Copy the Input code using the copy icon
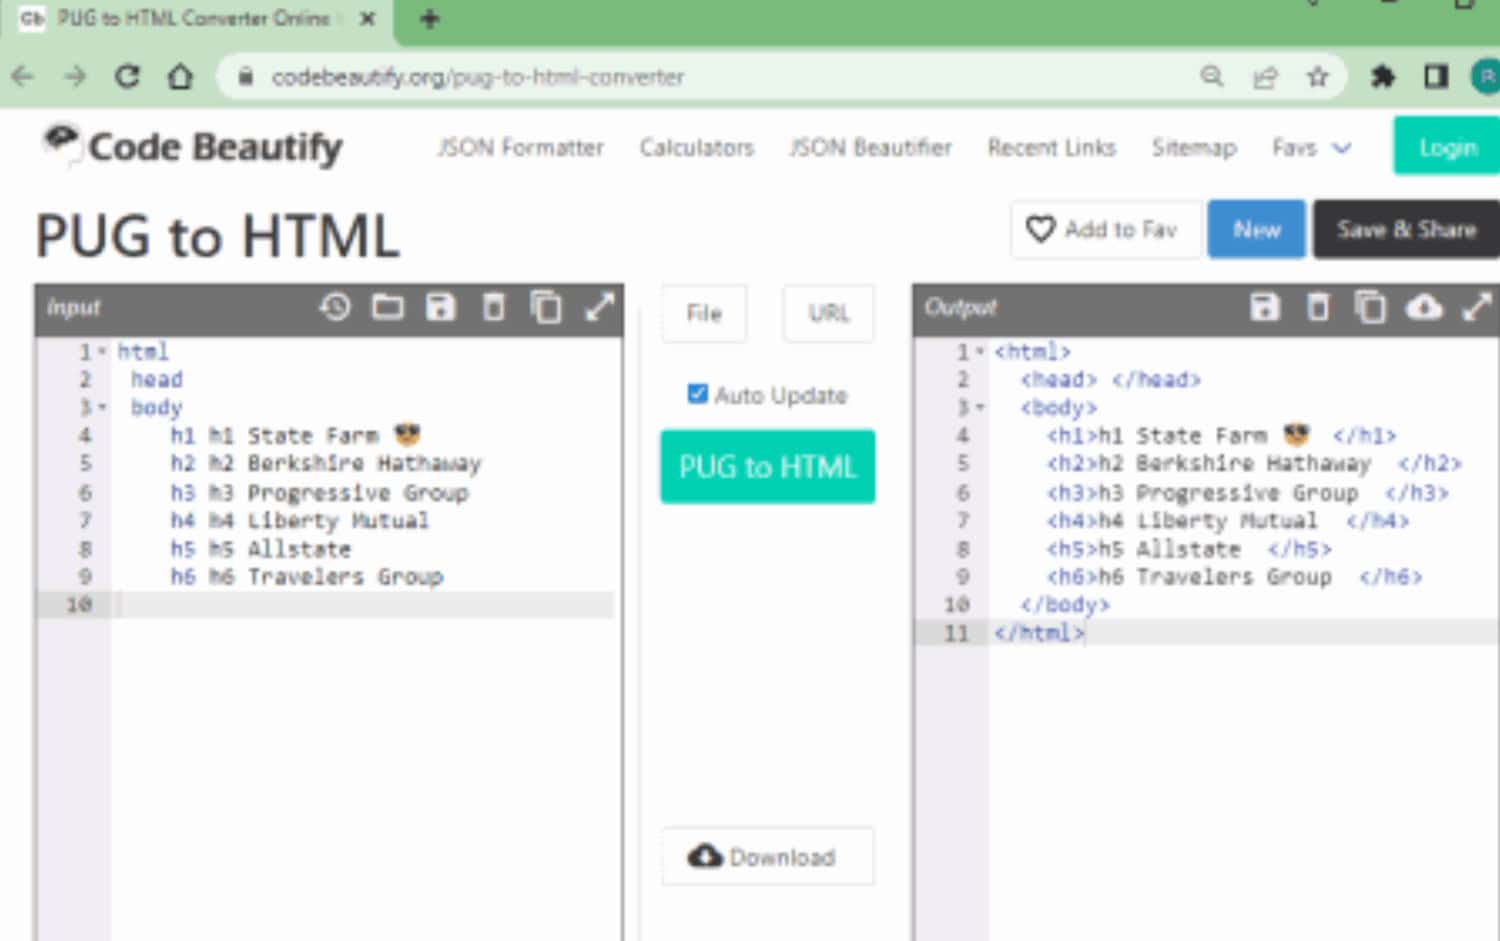 click(547, 308)
